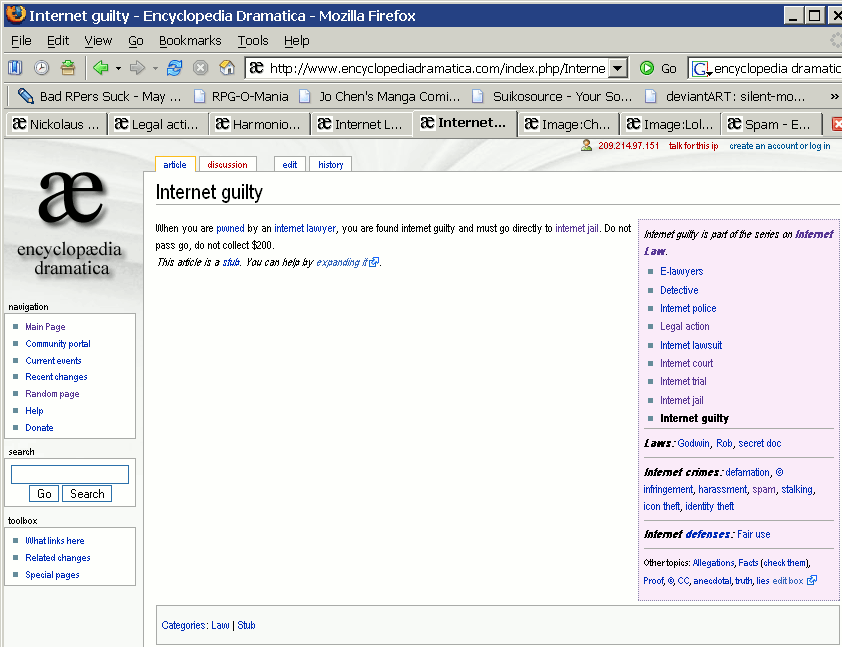Click the copyright symbol in Internet crimes
This screenshot has height=647, width=842.
[x=779, y=472]
